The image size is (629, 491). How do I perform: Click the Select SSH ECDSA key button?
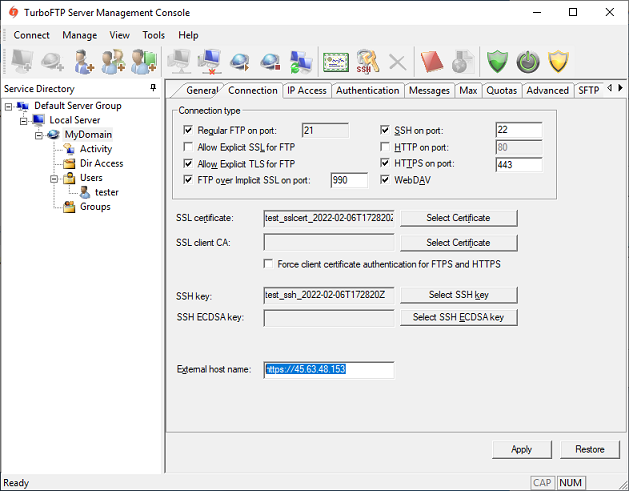[459, 317]
